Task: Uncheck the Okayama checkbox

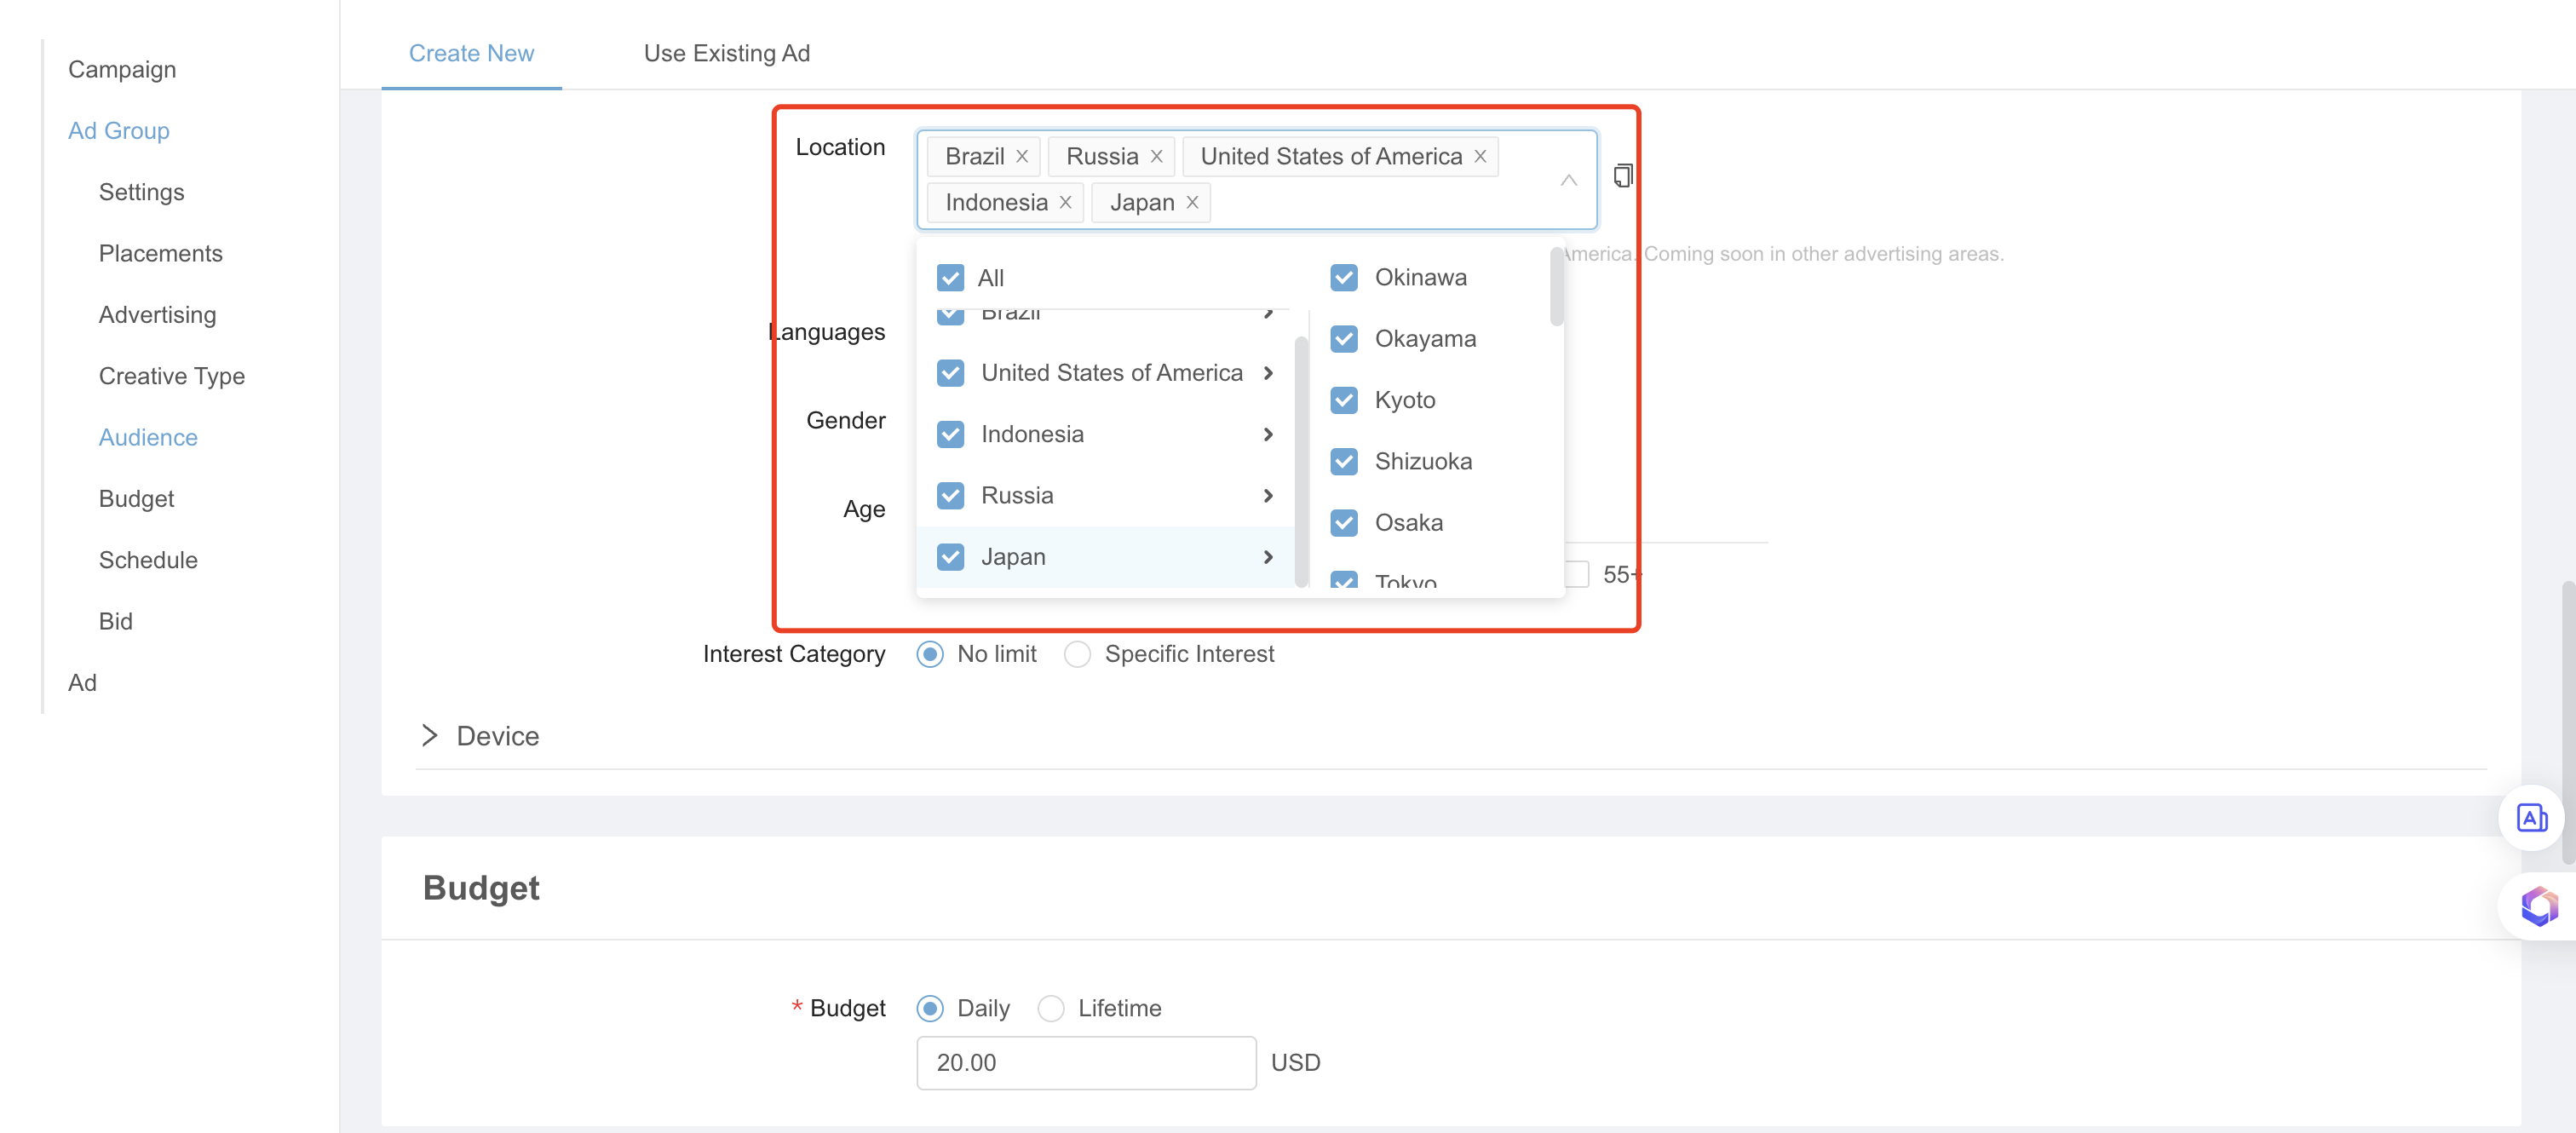Action: [x=1344, y=339]
